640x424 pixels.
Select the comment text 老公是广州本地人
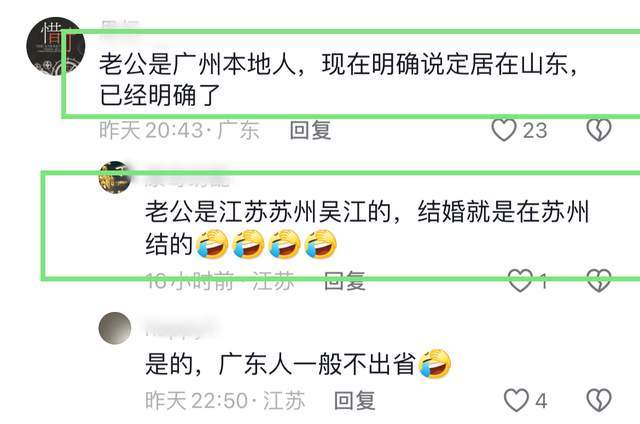click(x=198, y=64)
